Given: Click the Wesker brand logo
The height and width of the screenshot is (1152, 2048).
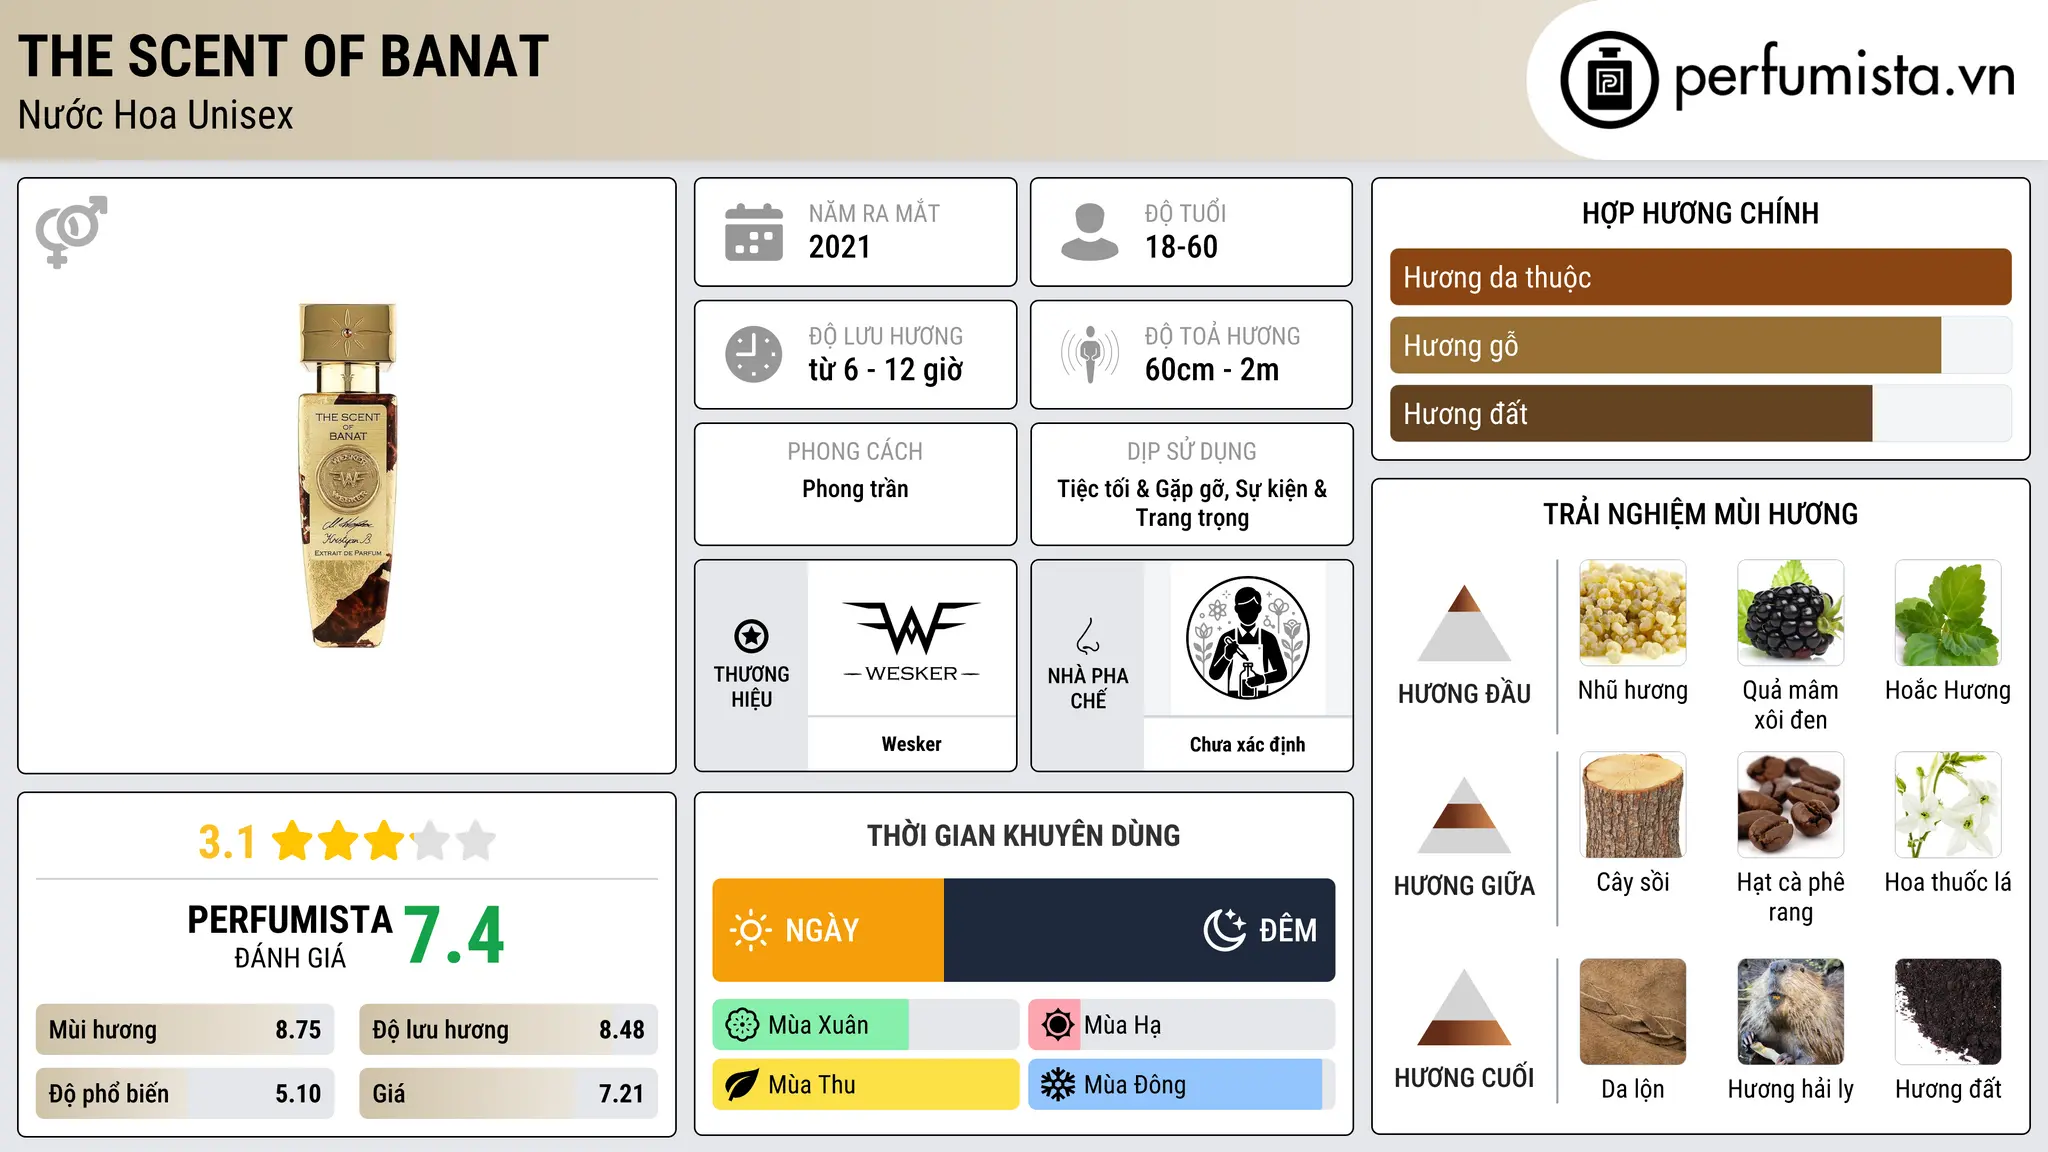Looking at the screenshot, I should click(911, 641).
